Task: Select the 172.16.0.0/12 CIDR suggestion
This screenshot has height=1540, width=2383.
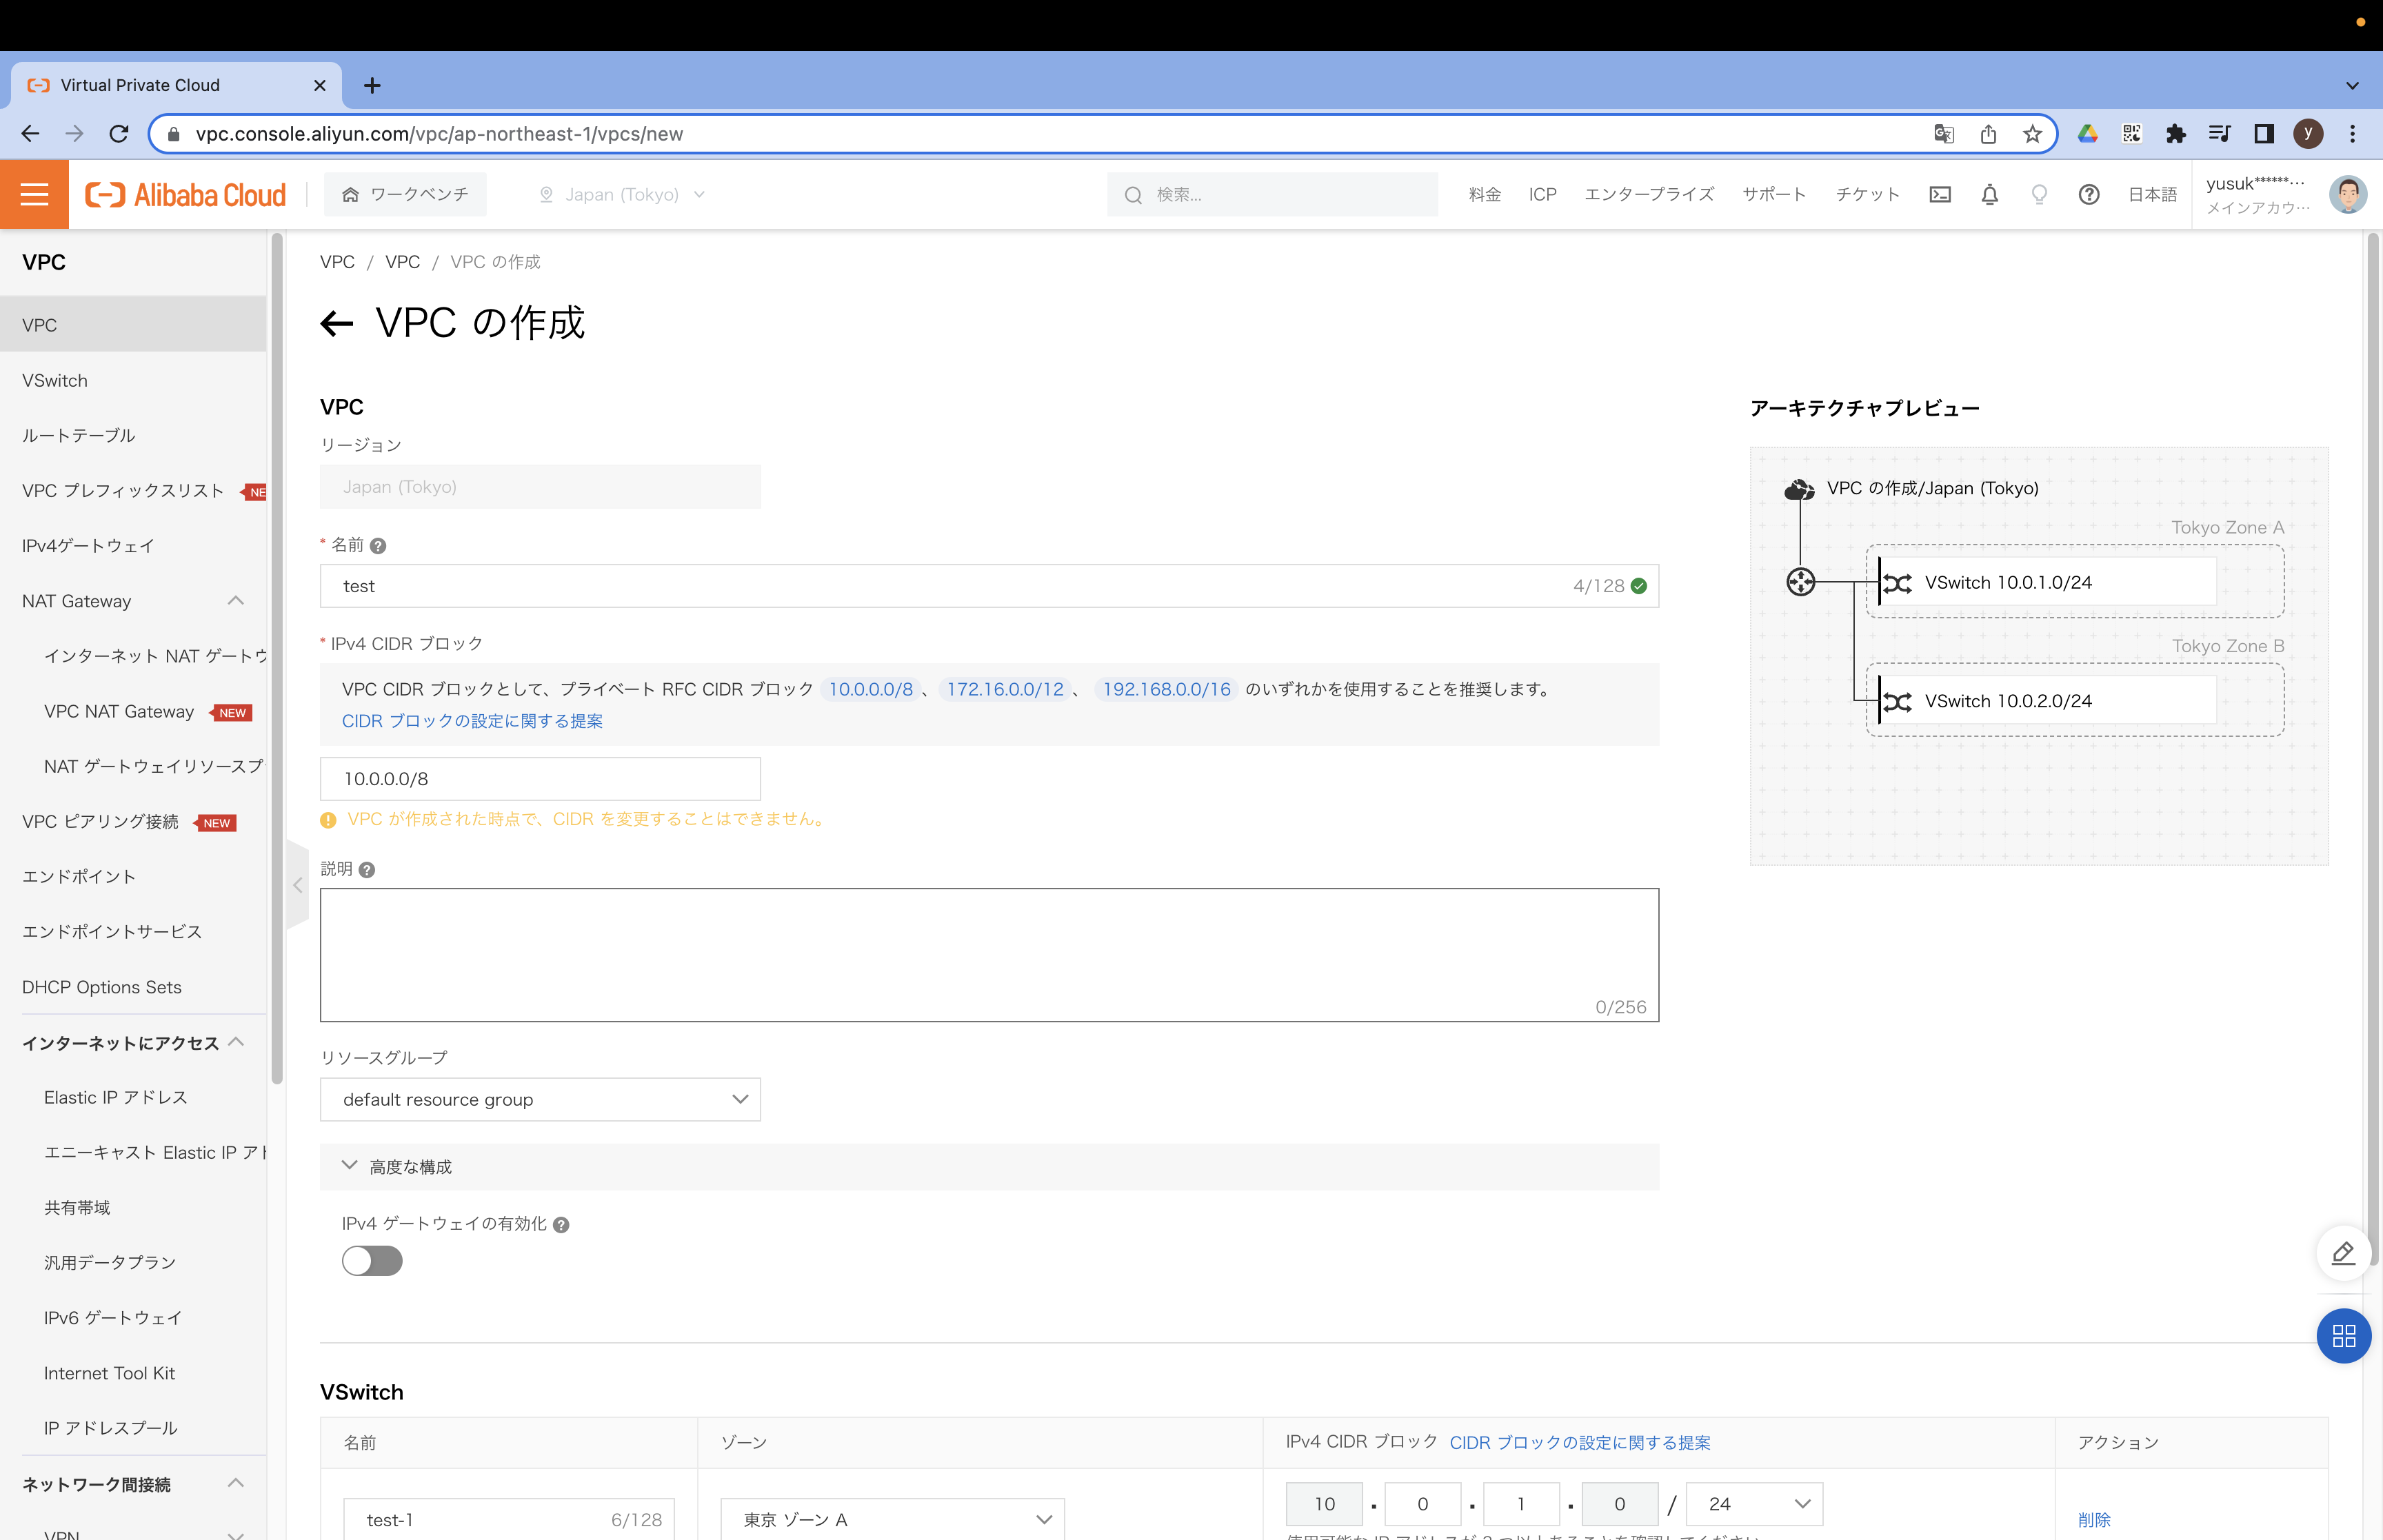Action: tap(1004, 689)
